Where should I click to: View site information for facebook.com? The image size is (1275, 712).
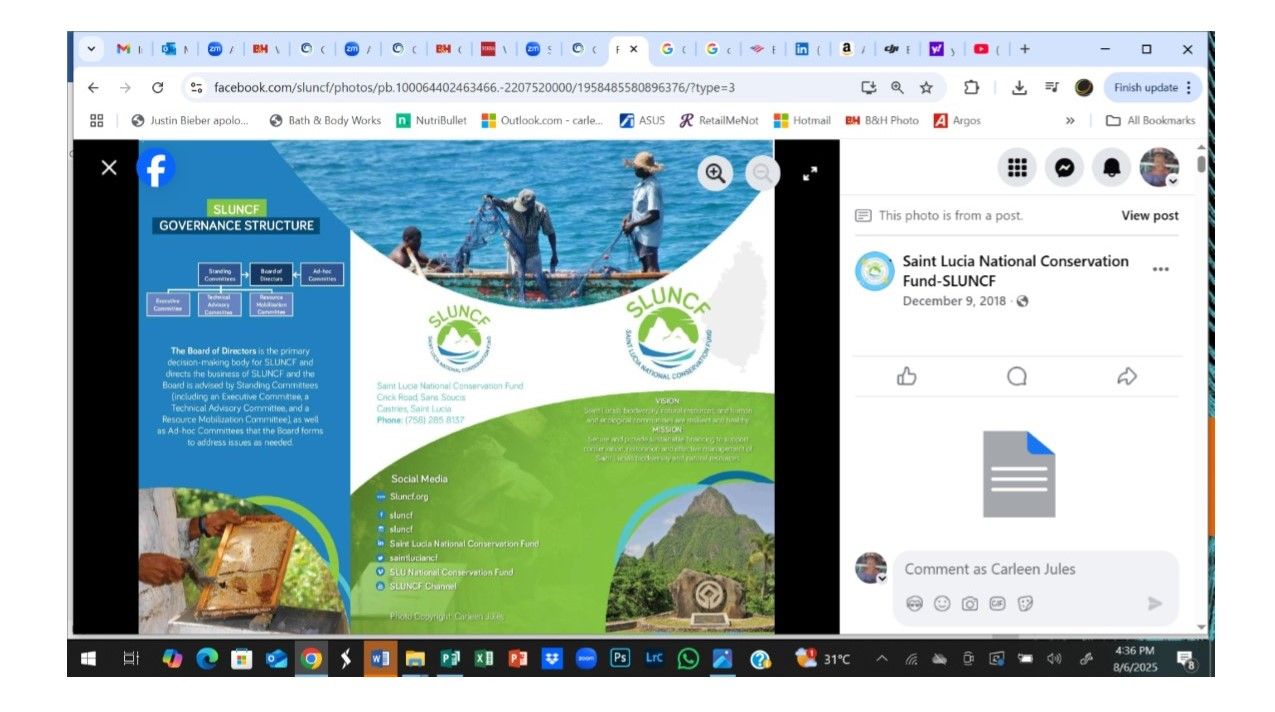coord(196,87)
